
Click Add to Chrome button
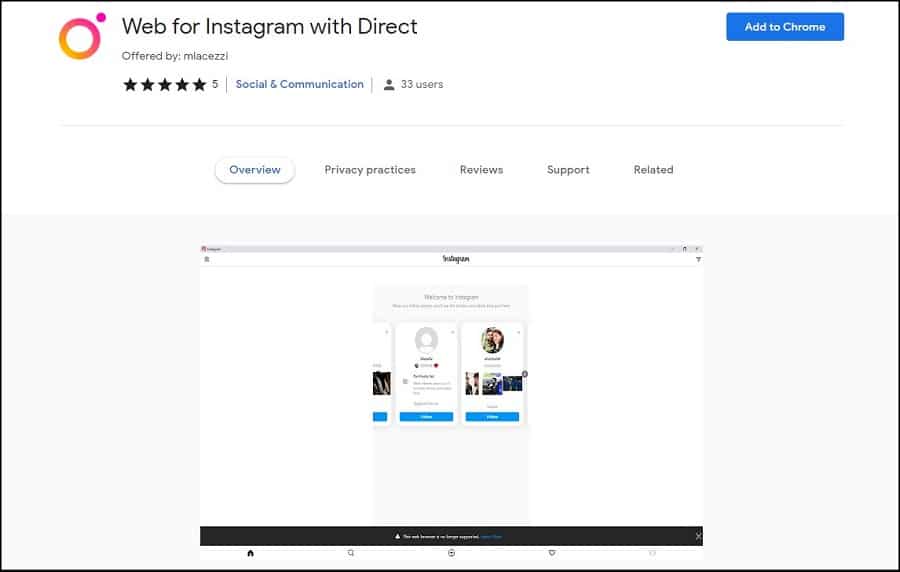(x=785, y=27)
